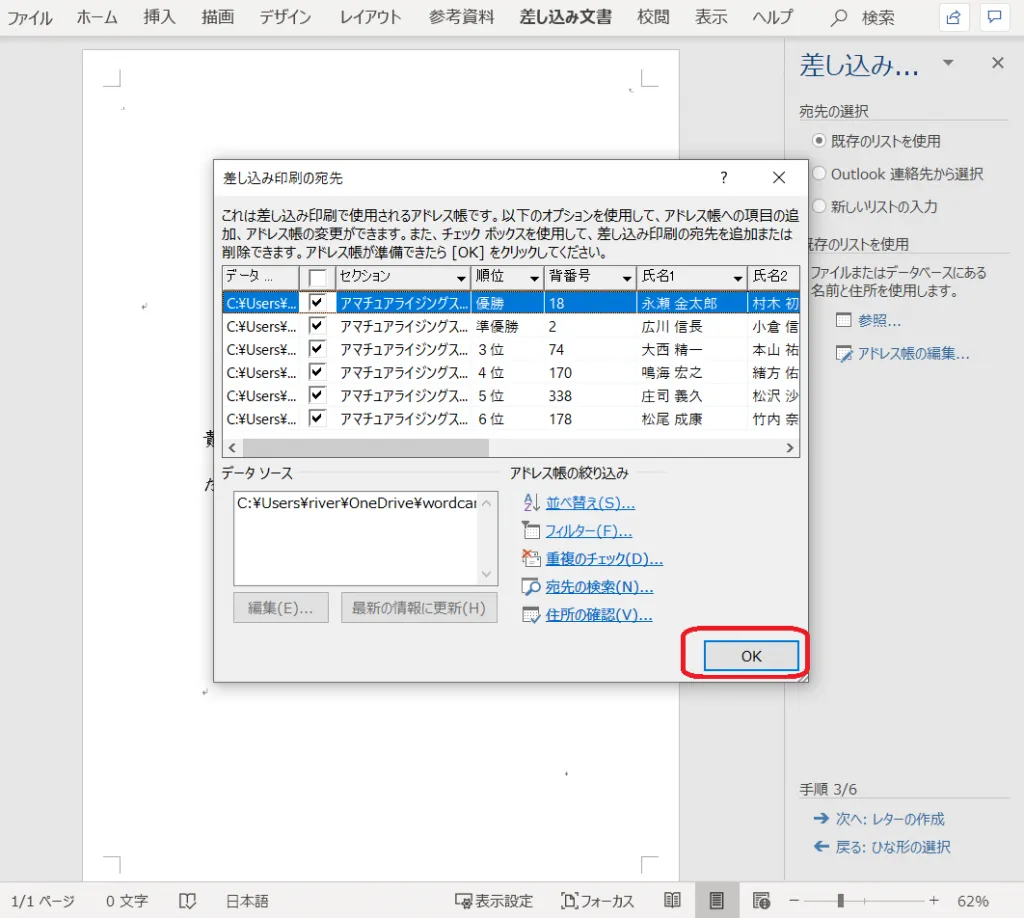The image size is (1024, 918).
Task: Click the search magnifier icon in the ribbon
Action: [x=840, y=18]
